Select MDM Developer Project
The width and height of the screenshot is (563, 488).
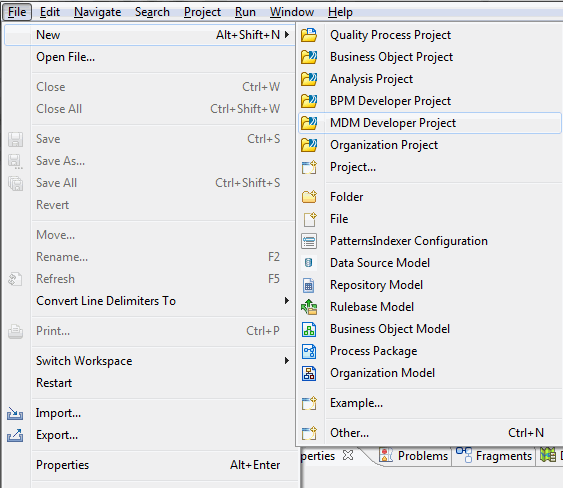point(429,123)
